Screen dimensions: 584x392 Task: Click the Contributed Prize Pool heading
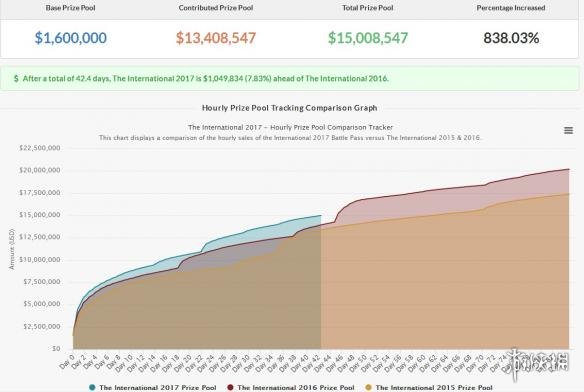216,8
